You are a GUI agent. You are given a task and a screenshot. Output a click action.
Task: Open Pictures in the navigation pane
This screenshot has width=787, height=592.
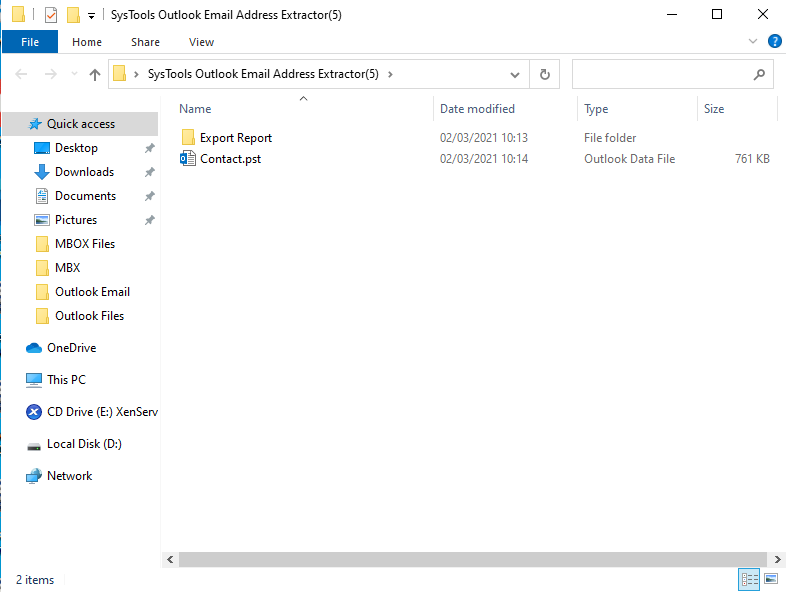coord(76,220)
